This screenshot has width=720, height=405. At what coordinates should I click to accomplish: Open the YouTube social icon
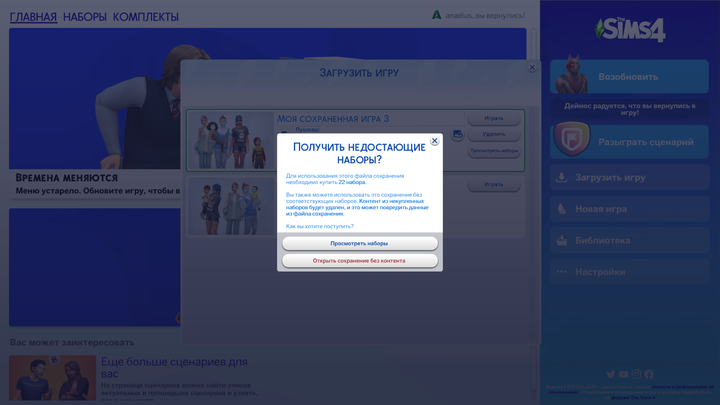pyautogui.click(x=623, y=374)
